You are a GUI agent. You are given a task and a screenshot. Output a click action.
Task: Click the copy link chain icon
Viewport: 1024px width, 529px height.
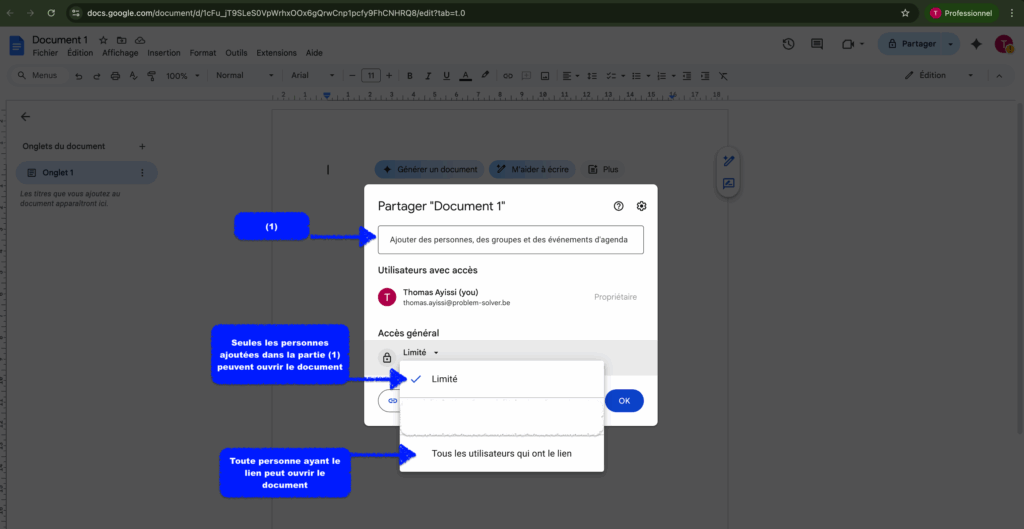pyautogui.click(x=390, y=401)
